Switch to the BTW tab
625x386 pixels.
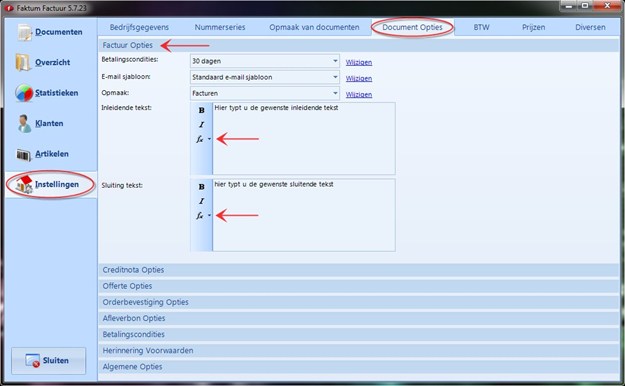[x=481, y=27]
